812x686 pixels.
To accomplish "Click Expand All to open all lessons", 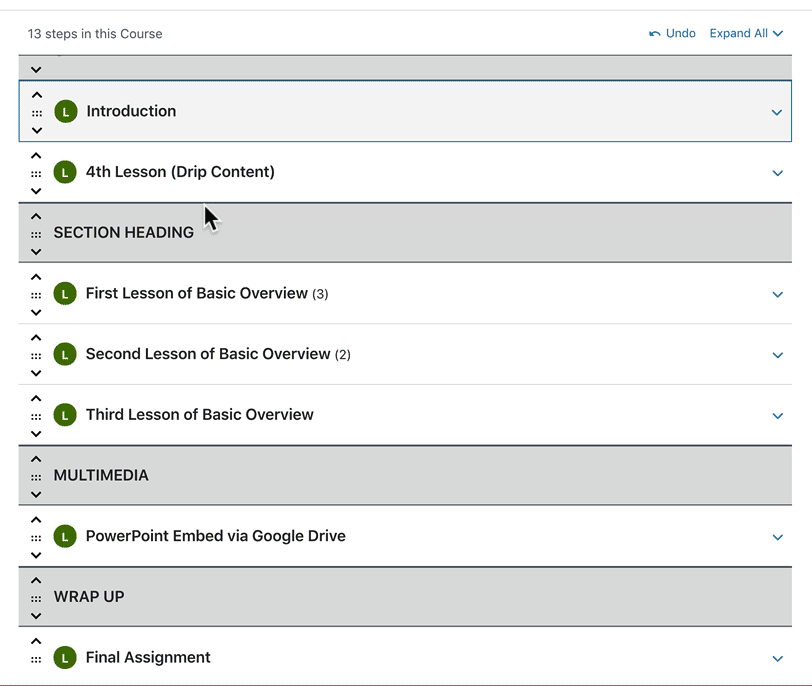I will coord(745,33).
